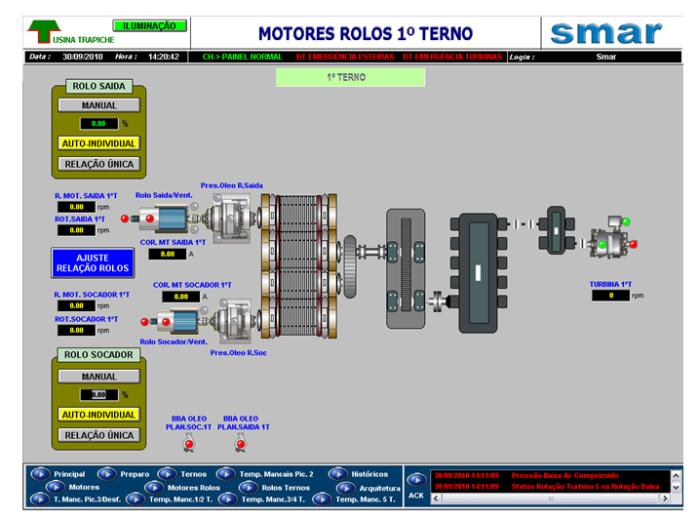Click the Rolo Socador/Vent. label

[x=173, y=342]
